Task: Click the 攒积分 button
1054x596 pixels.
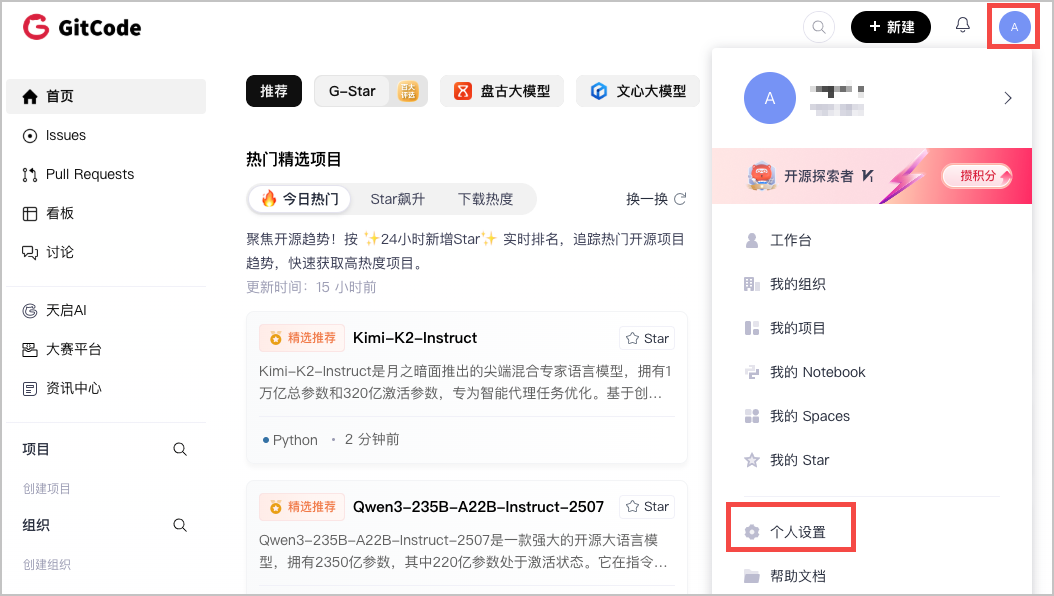Action: [x=977, y=176]
